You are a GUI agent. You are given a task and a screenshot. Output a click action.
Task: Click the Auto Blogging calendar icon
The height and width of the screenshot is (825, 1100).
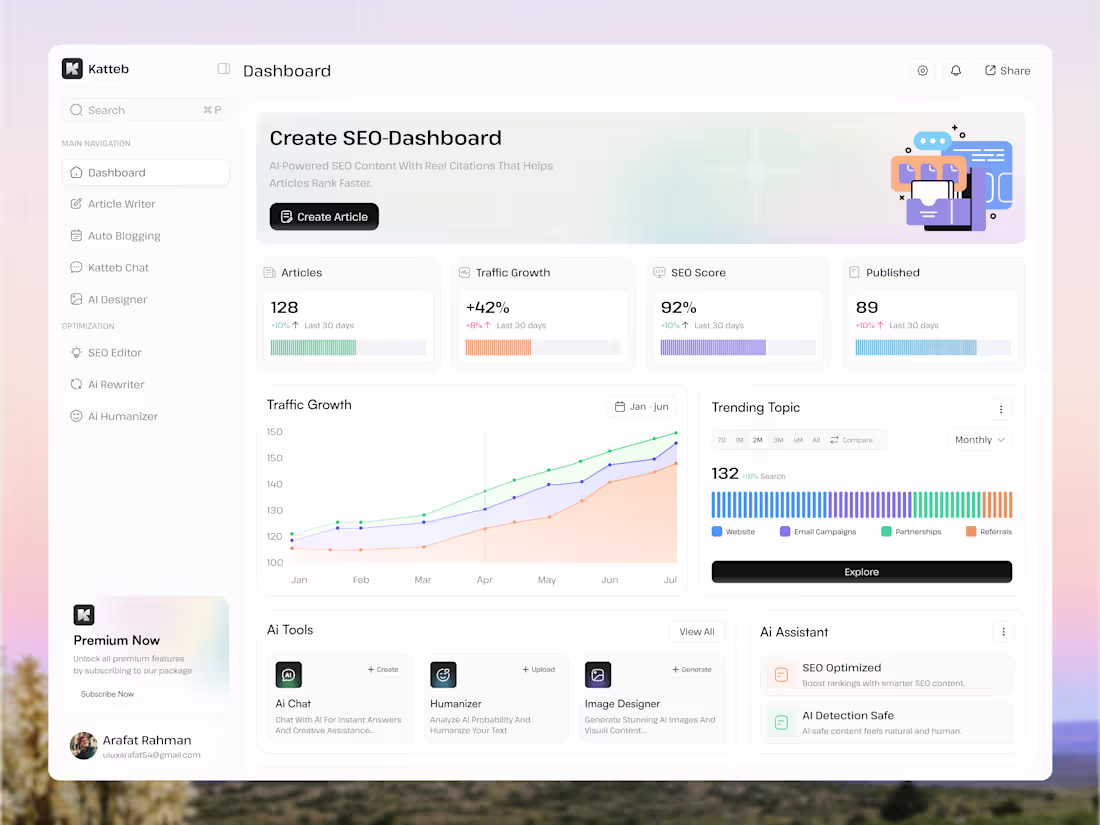click(76, 236)
